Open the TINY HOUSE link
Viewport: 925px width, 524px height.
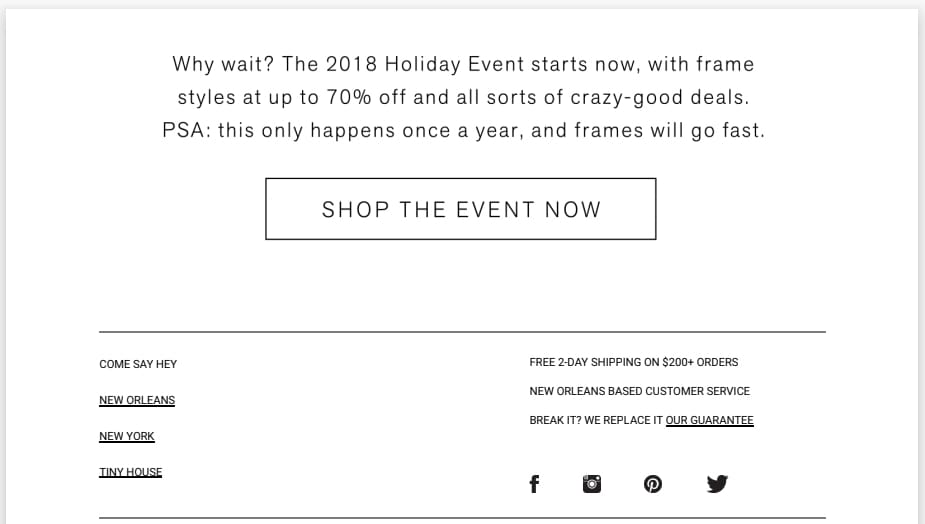click(130, 472)
